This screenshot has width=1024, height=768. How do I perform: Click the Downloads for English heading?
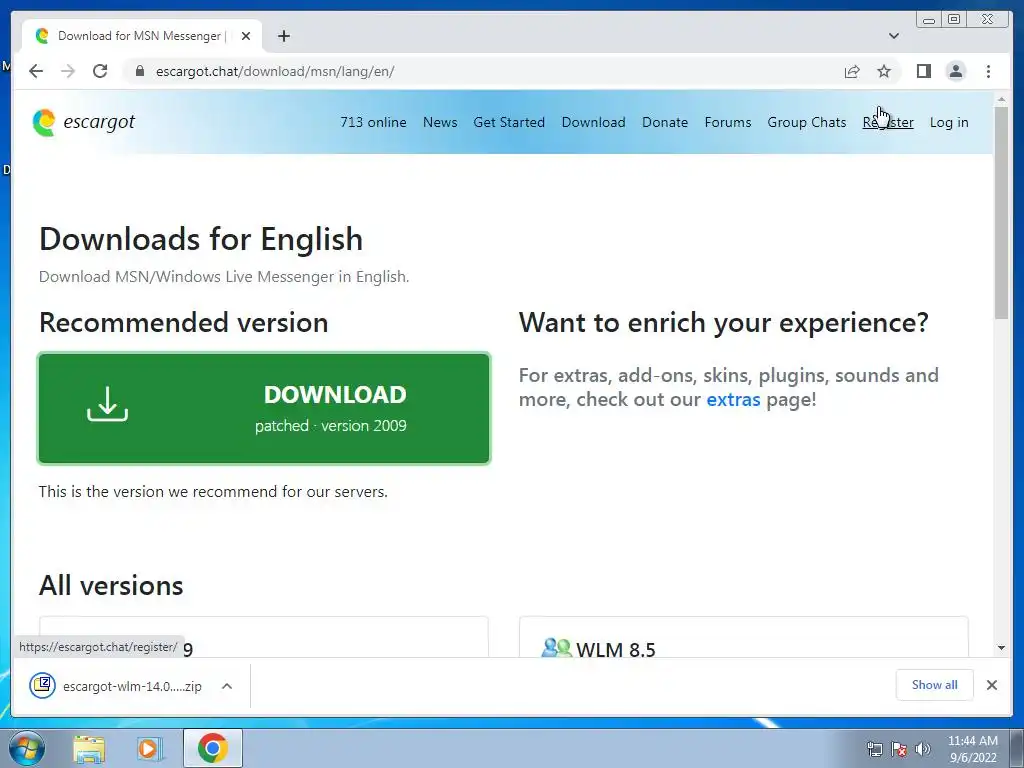(x=200, y=239)
